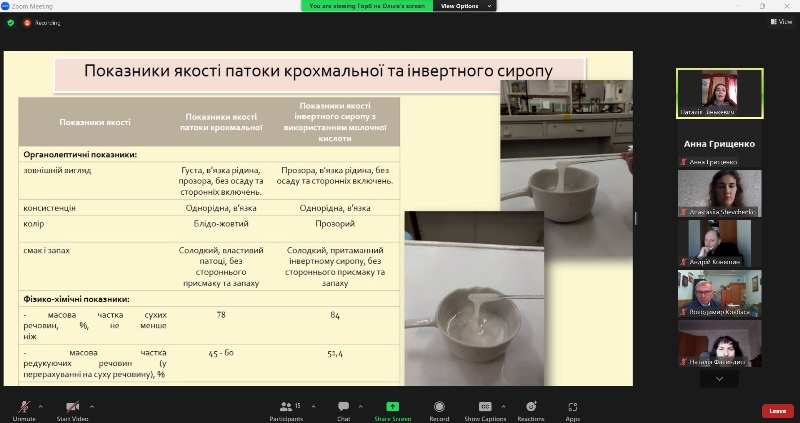The height and width of the screenshot is (423, 800).
Task: Click the value '84' in the table
Action: click(x=335, y=315)
